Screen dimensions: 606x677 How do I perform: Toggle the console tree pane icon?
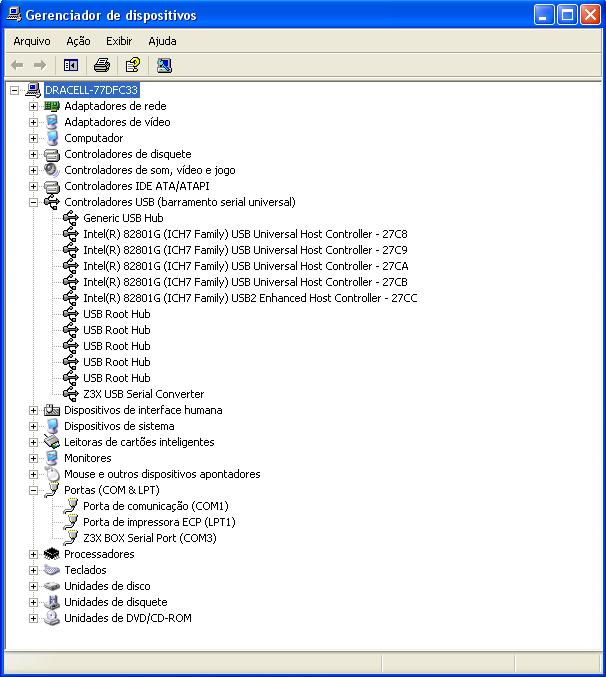[x=71, y=65]
